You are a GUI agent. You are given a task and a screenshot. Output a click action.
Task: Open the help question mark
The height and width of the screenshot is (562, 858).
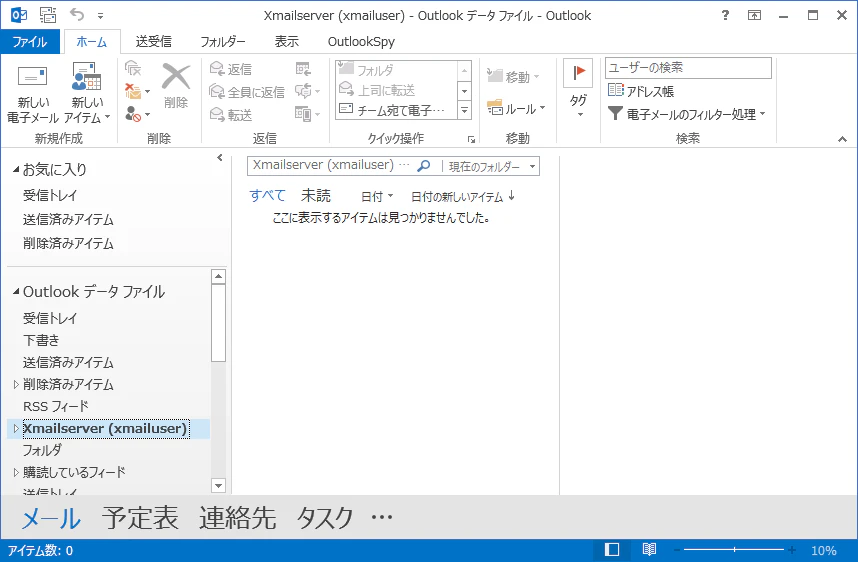726,15
